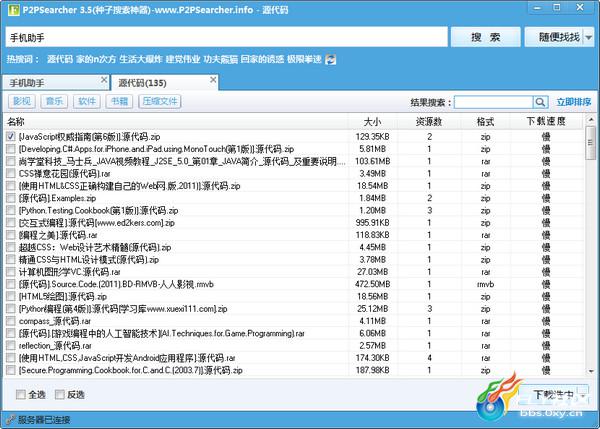Enable the 全选 select-all checkbox
Viewport: 600px width, 429px height.
[x=21, y=395]
